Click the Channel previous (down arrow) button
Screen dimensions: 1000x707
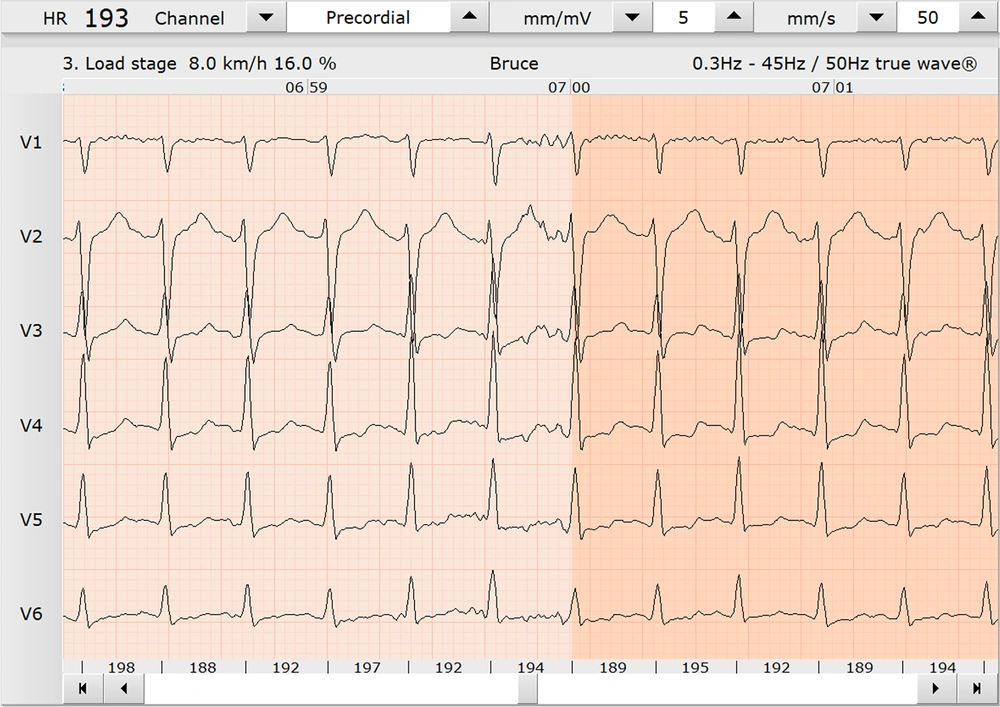pyautogui.click(x=265, y=19)
